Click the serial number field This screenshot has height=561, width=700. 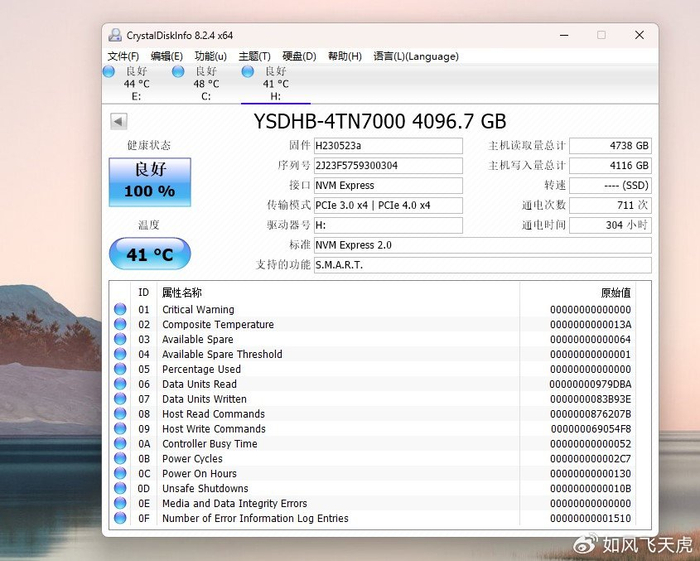click(388, 166)
